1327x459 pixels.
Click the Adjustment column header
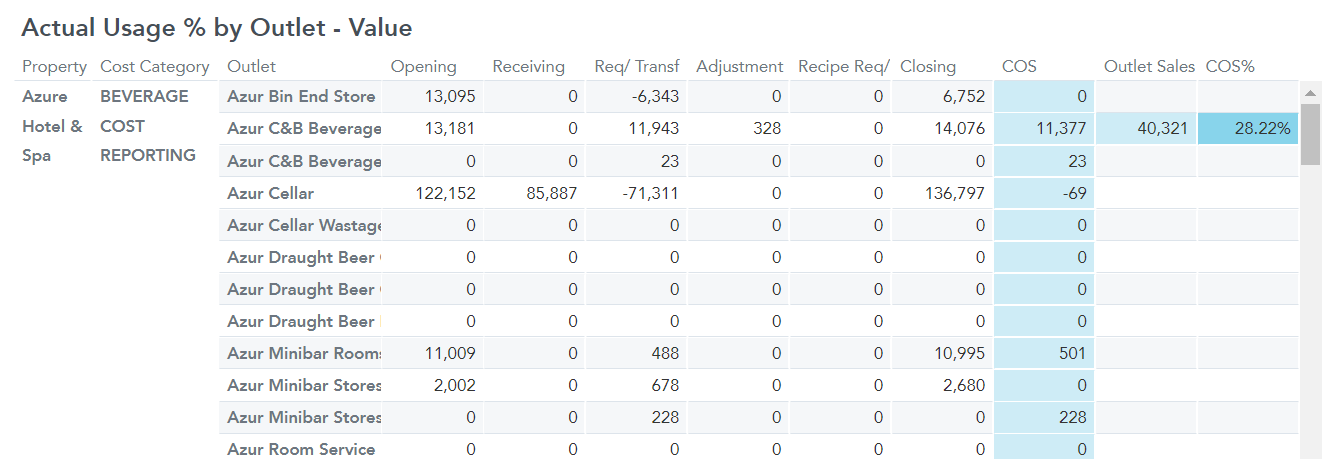[739, 67]
